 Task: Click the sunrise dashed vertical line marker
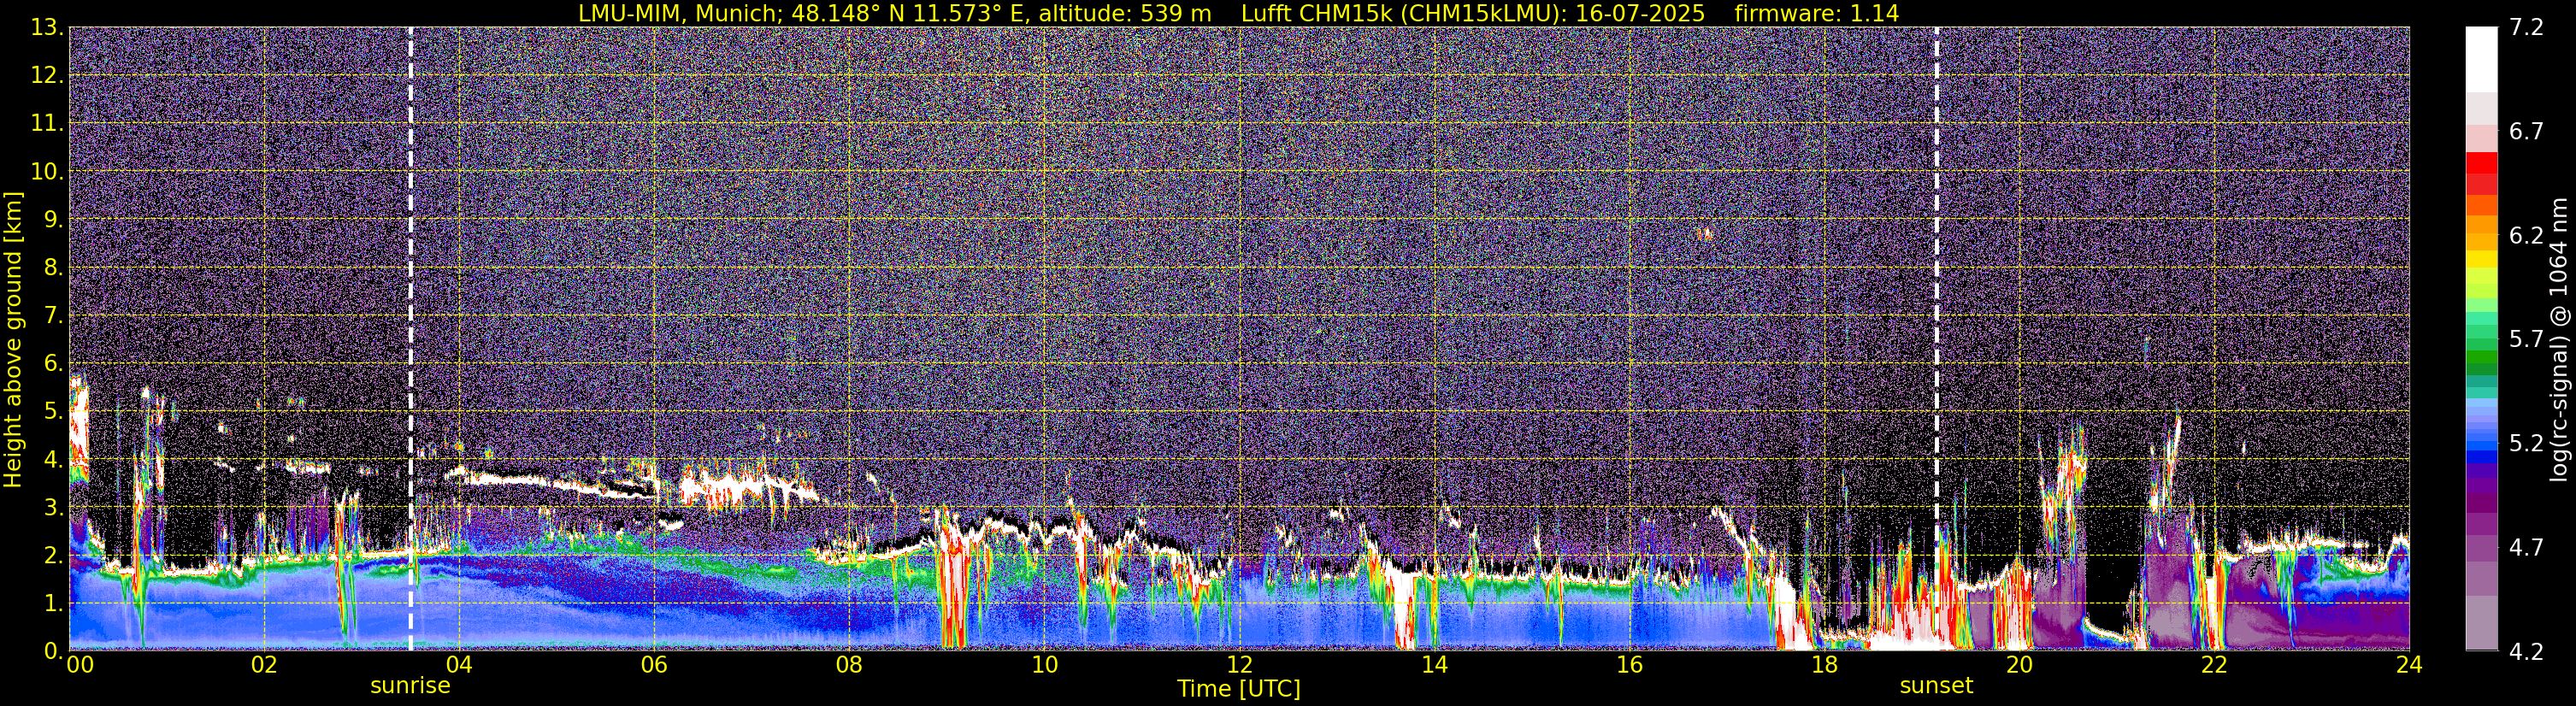(410, 339)
